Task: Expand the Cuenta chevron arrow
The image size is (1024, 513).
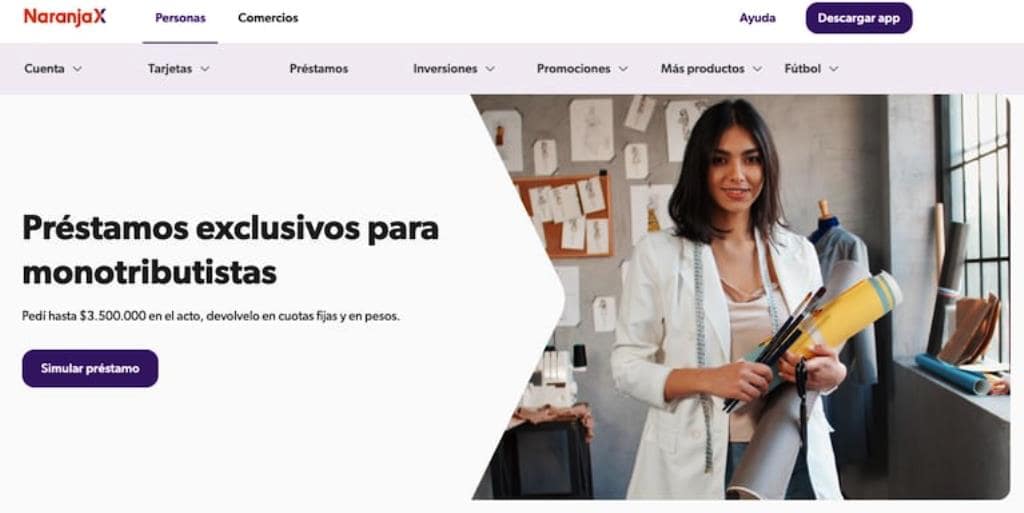Action: [77, 69]
